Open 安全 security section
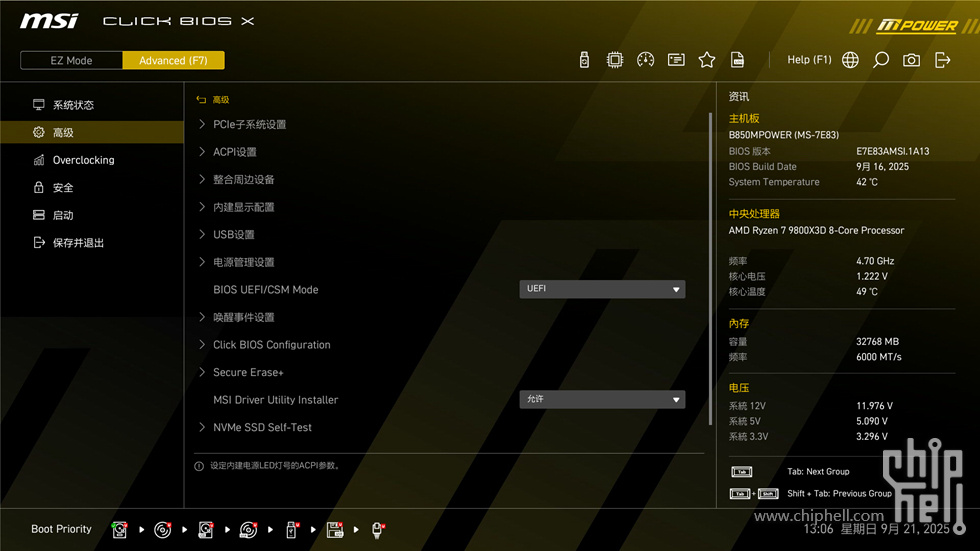 (x=92, y=187)
